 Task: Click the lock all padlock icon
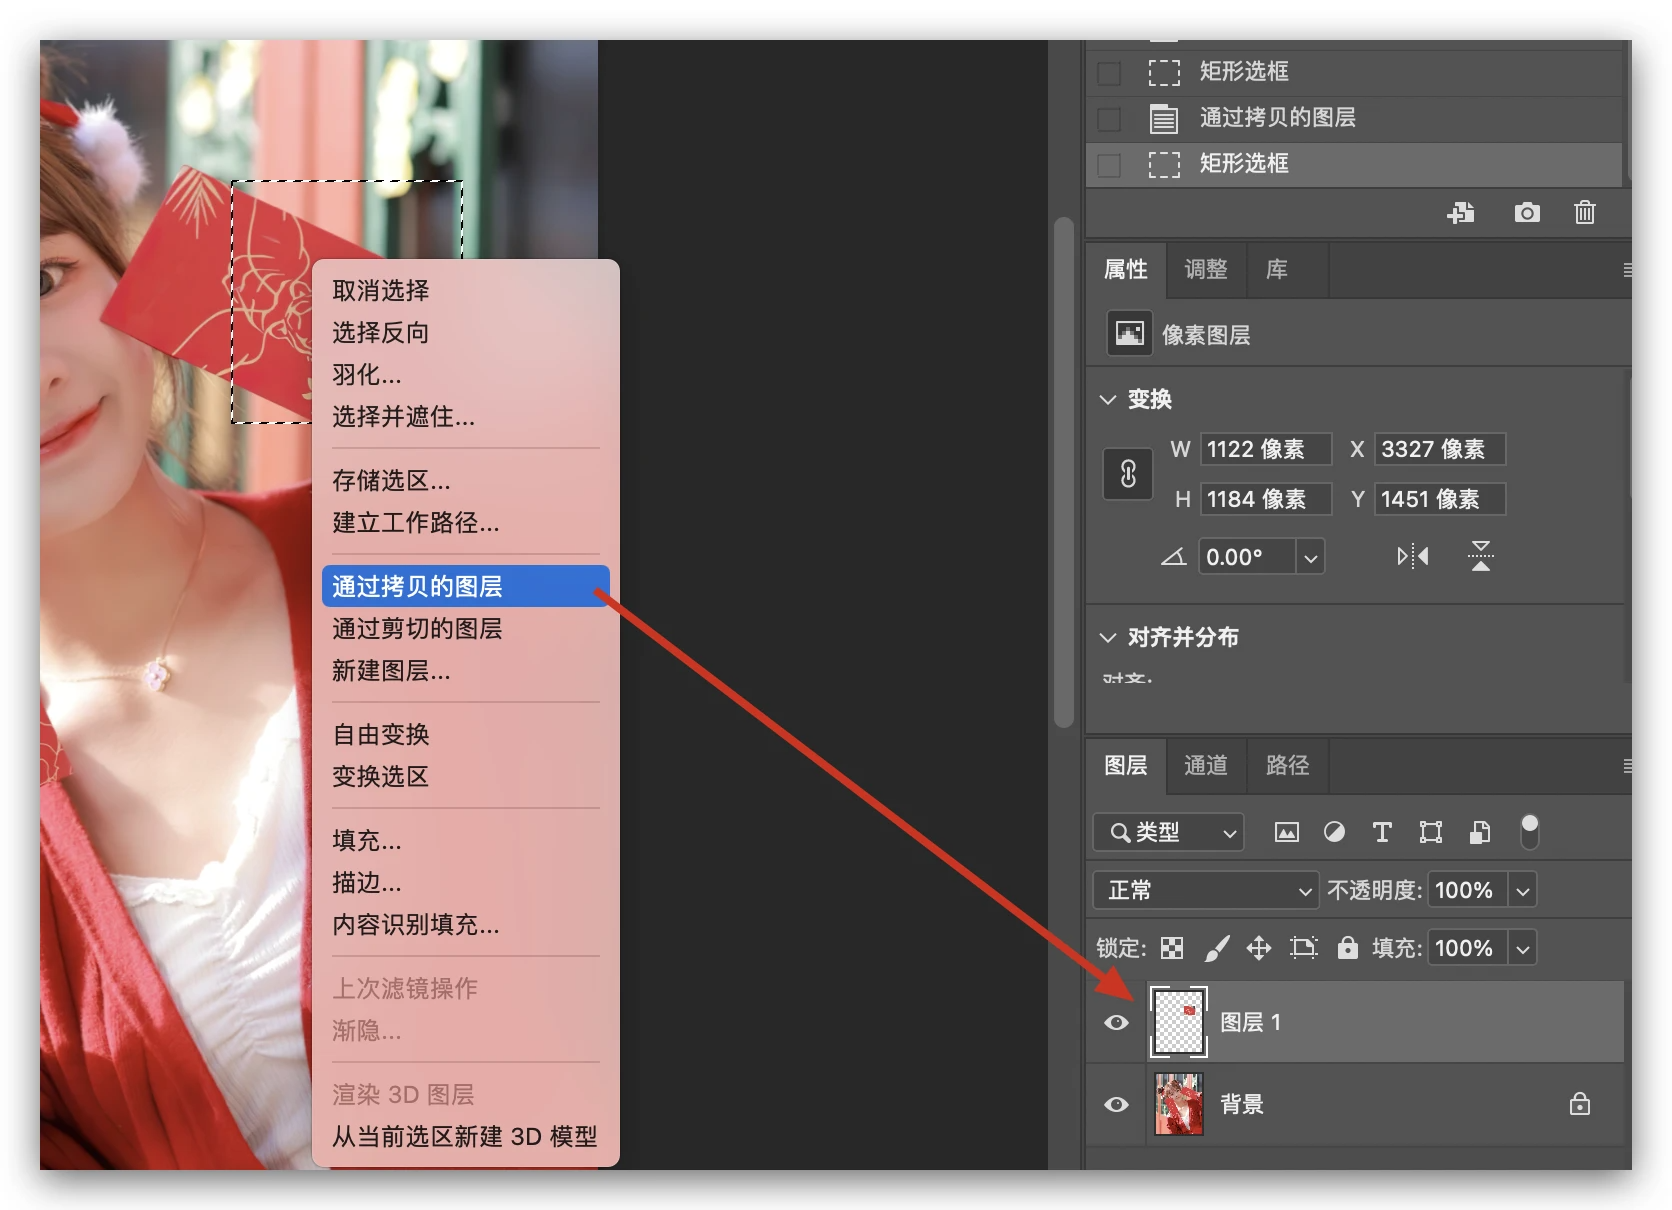tap(1347, 948)
